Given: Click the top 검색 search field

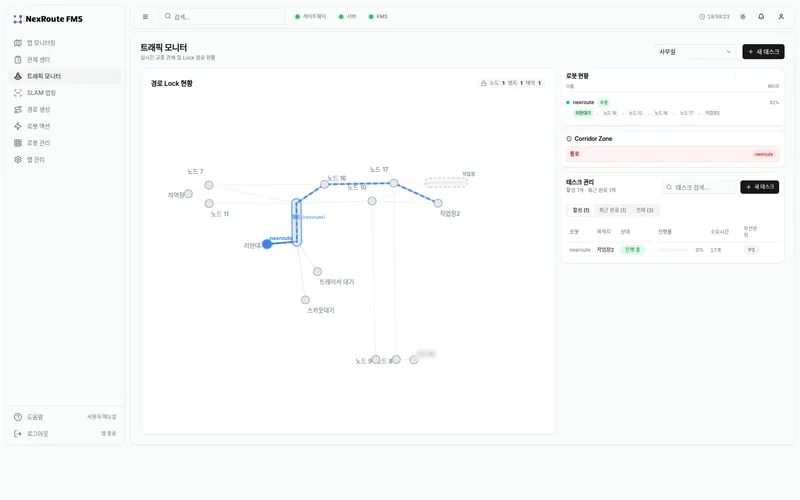Looking at the screenshot, I should tap(223, 17).
